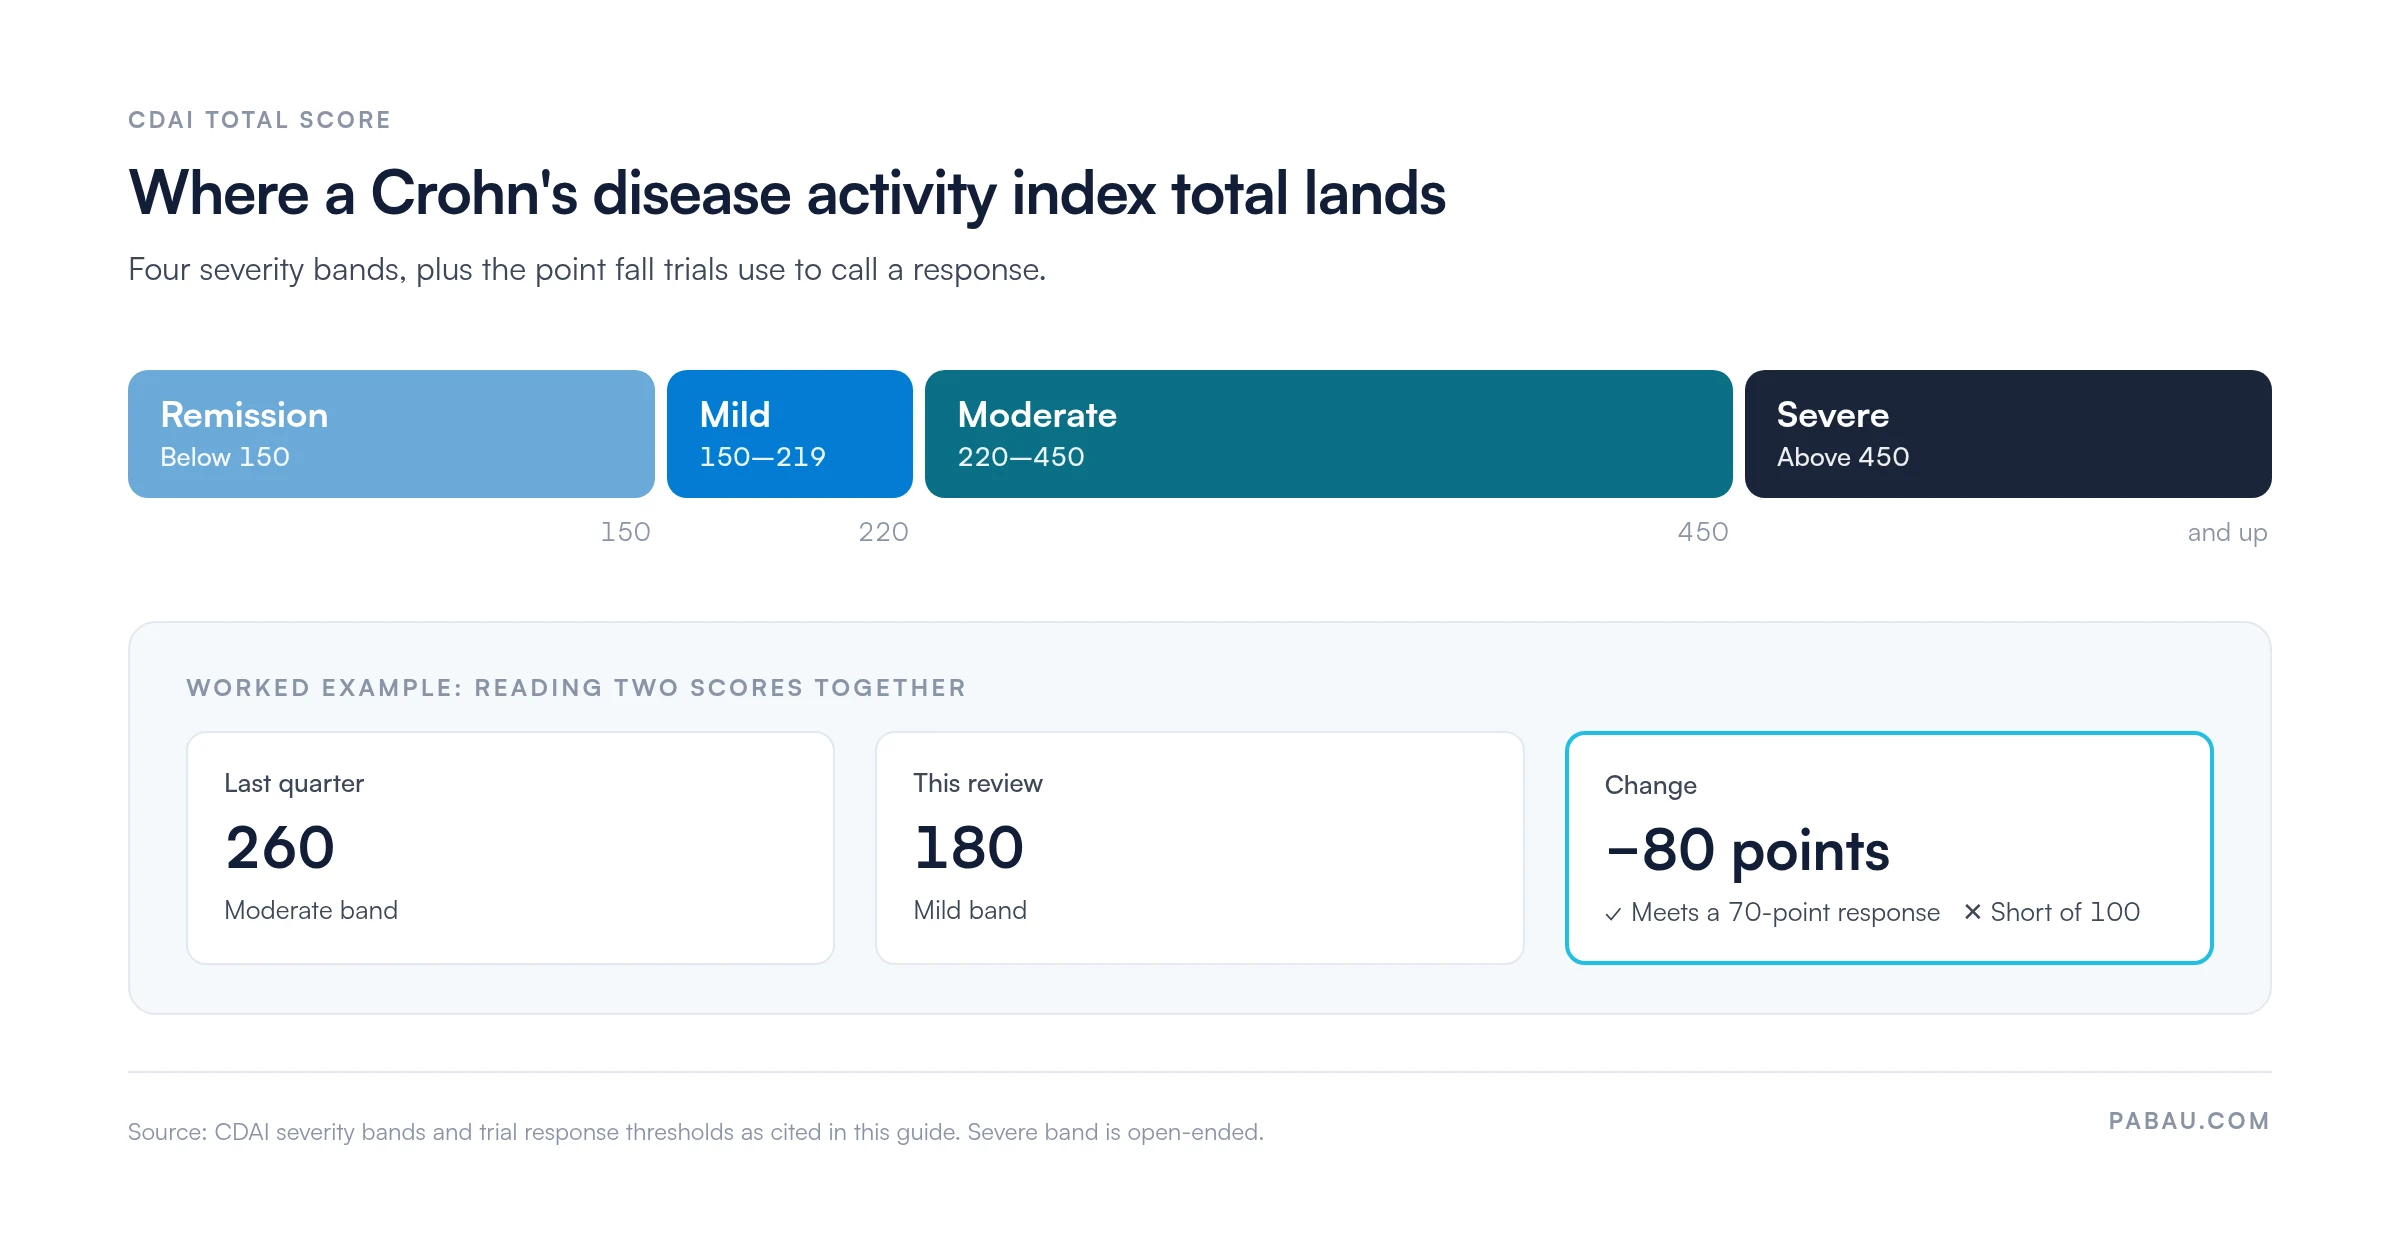
Task: Click the checkmark next to Meets a 70-point response
Action: (1613, 914)
